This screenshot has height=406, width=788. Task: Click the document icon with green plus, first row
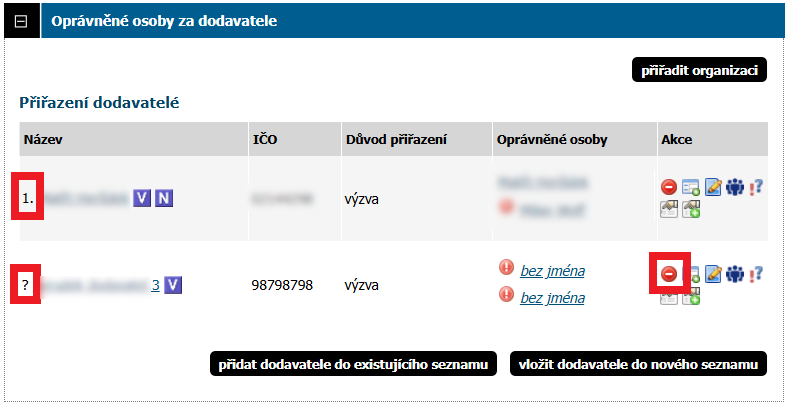click(691, 209)
